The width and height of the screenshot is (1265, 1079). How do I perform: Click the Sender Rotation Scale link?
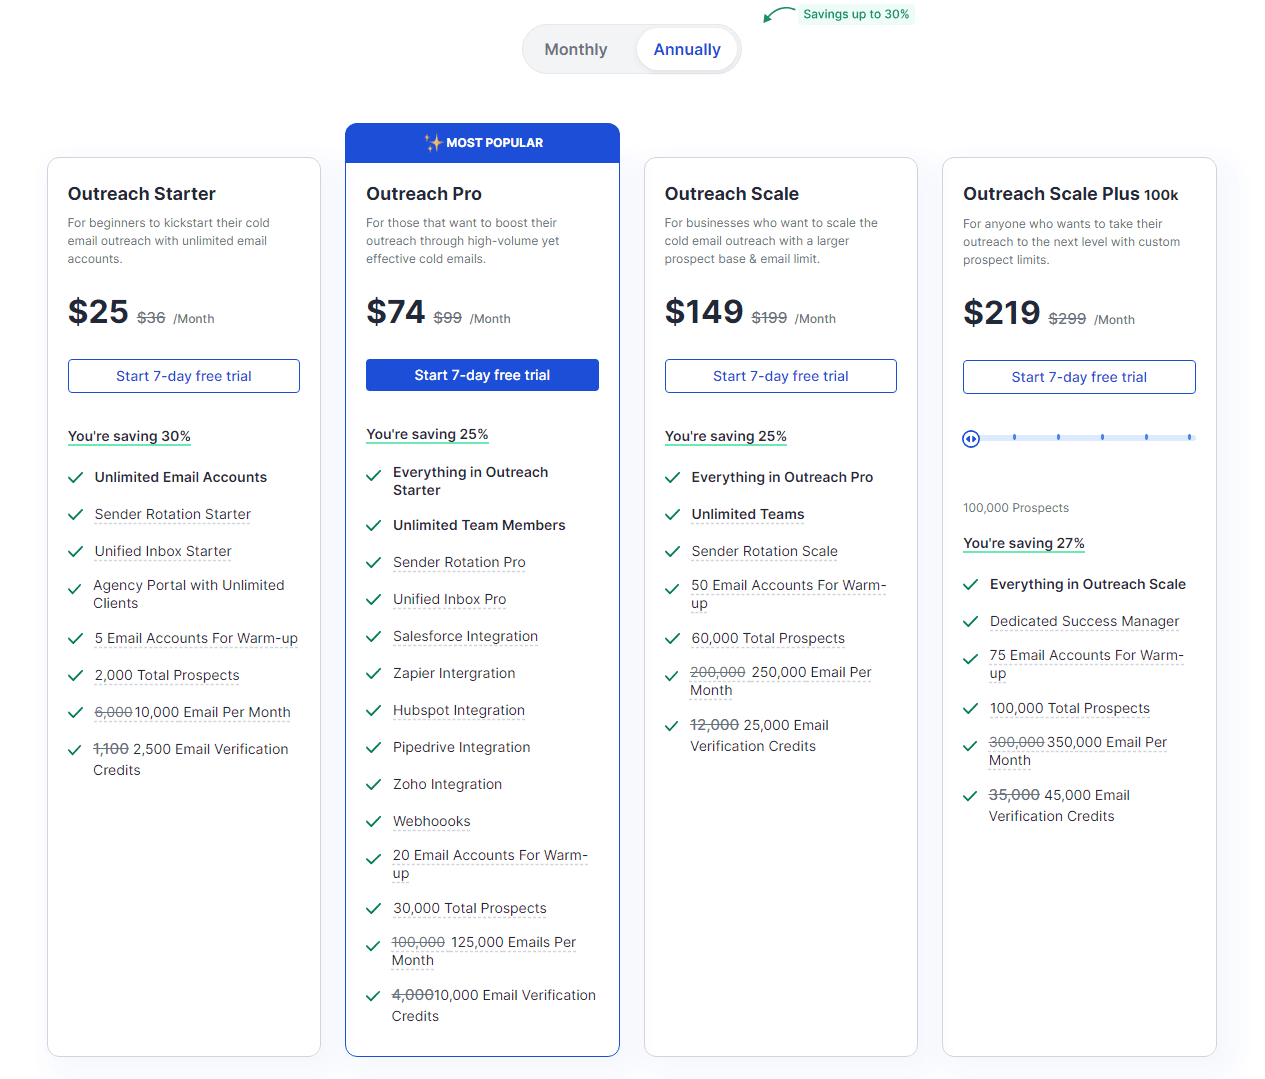point(764,551)
